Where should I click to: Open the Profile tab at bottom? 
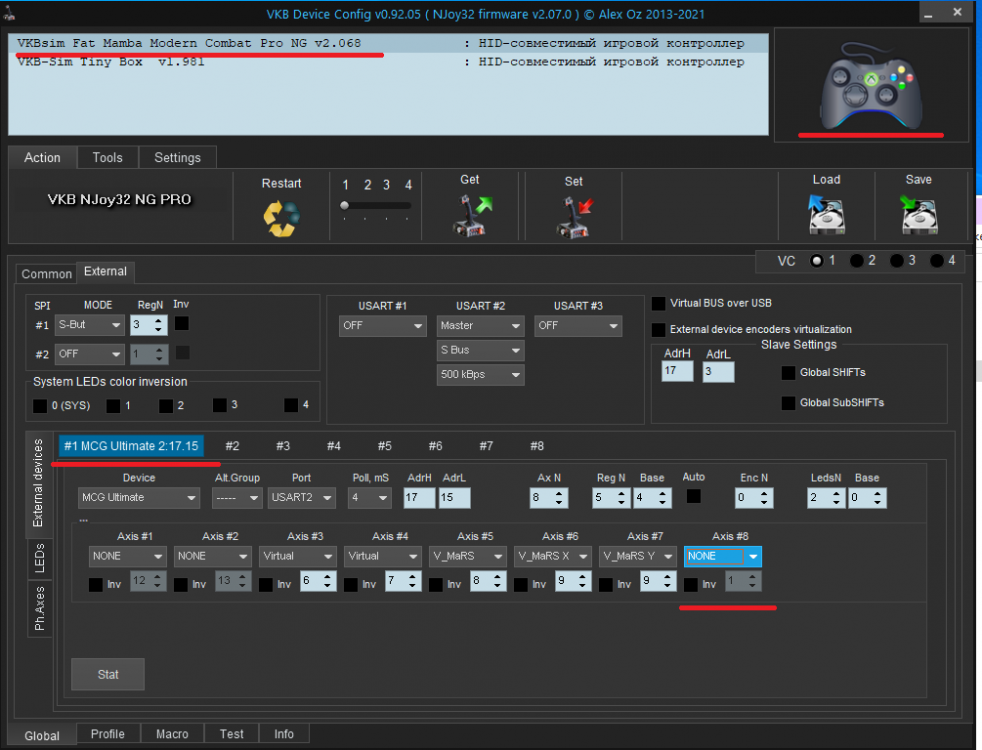pos(108,734)
